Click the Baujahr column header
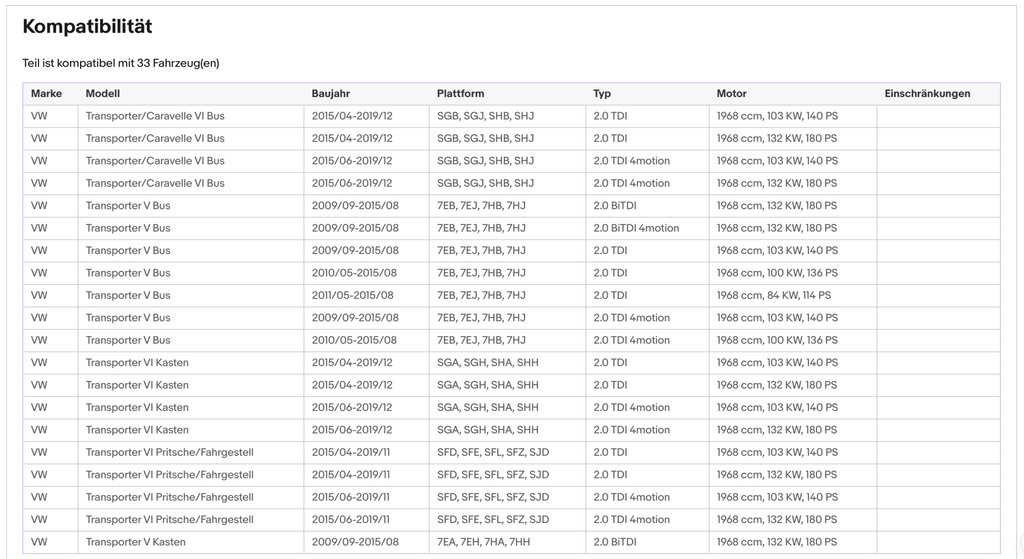 330,93
